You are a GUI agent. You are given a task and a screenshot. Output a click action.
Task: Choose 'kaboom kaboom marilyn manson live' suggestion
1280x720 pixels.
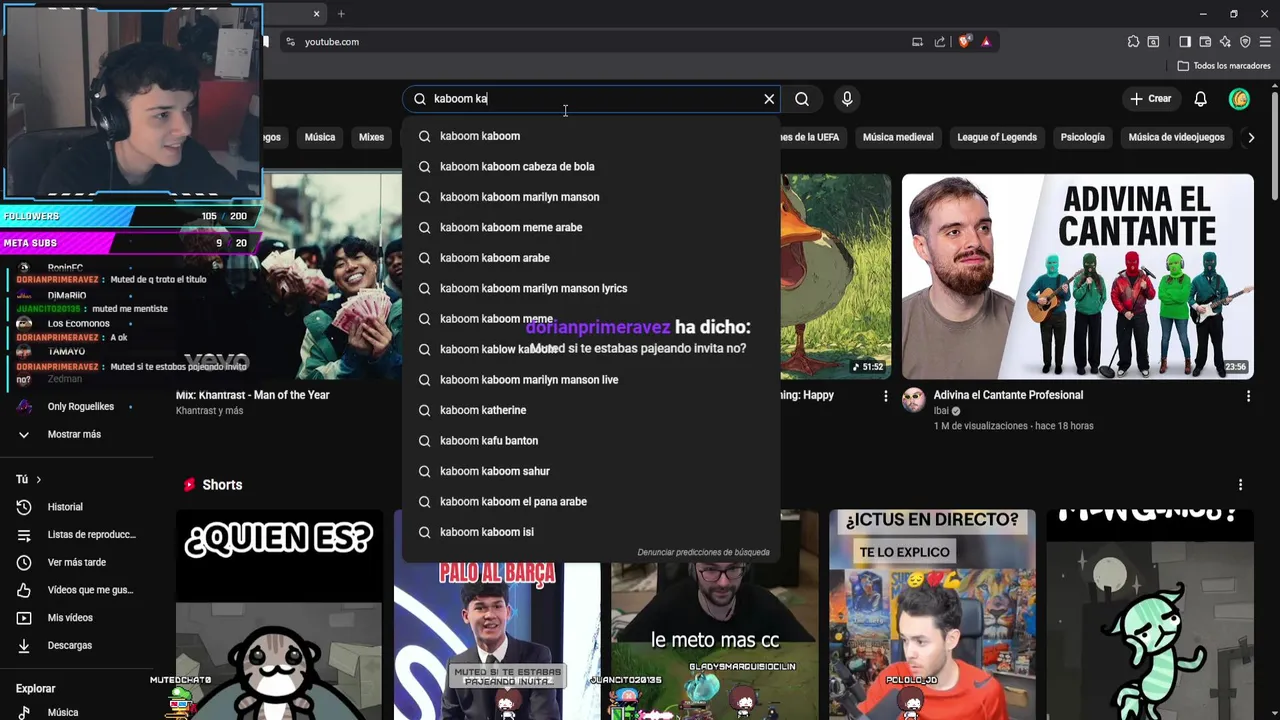pyautogui.click(x=591, y=380)
